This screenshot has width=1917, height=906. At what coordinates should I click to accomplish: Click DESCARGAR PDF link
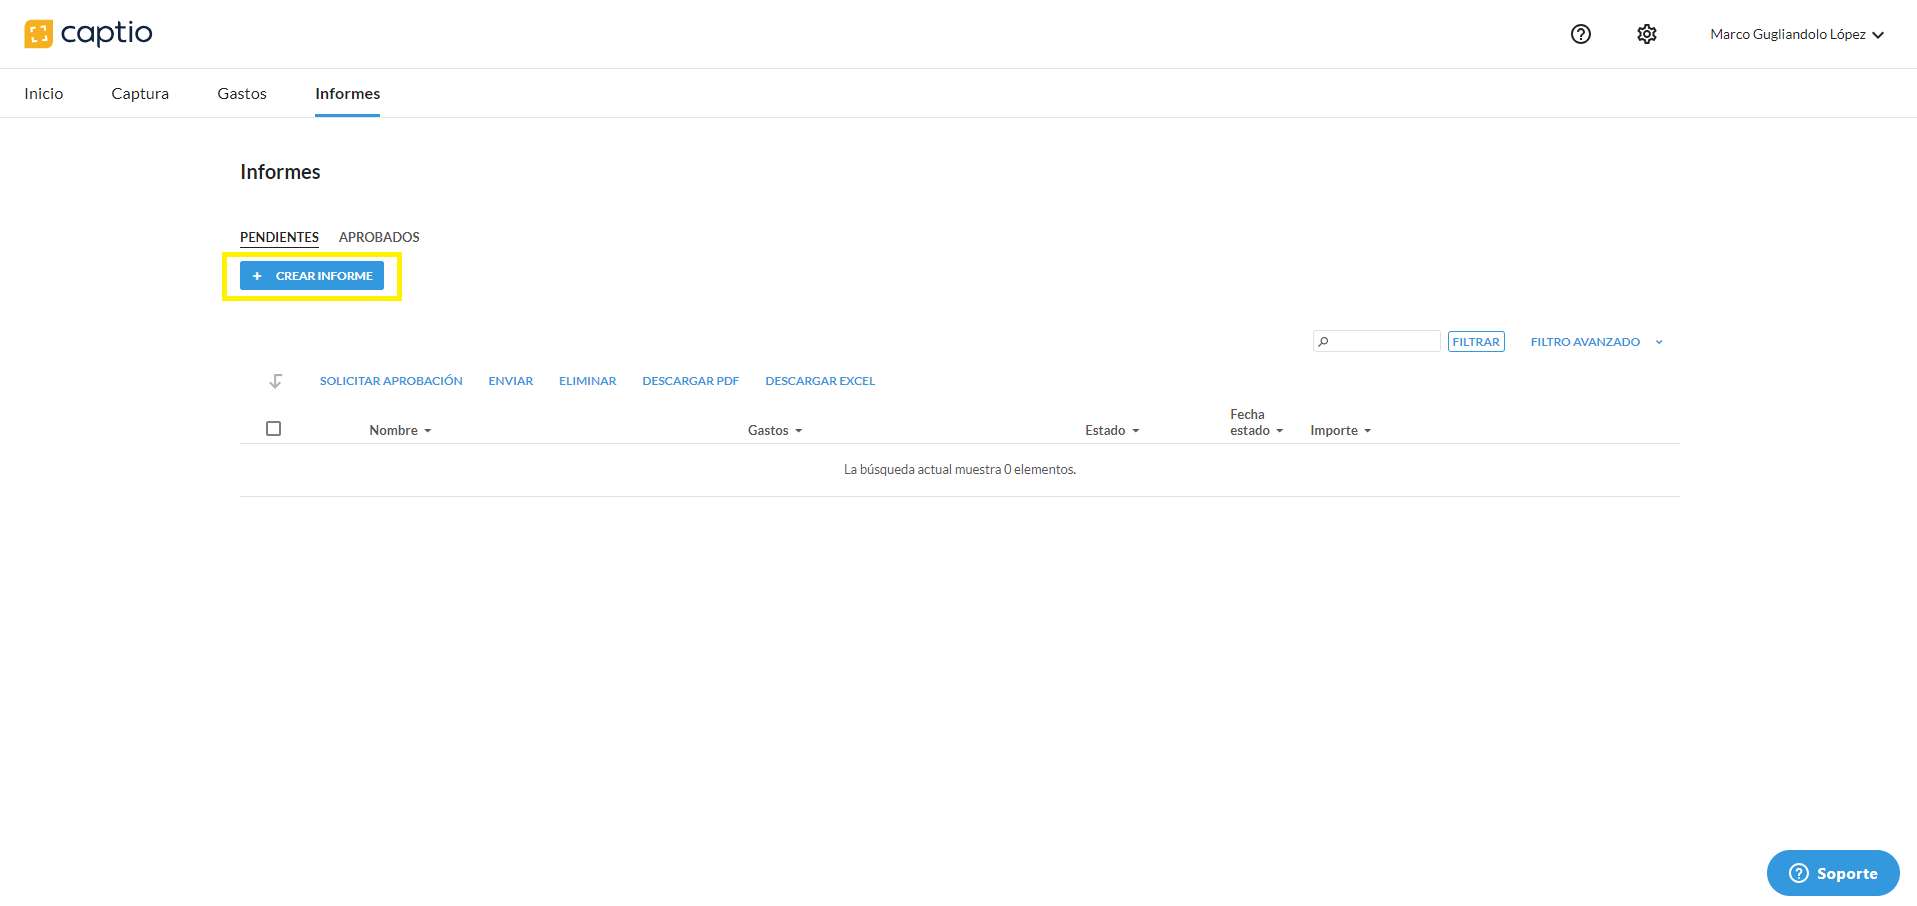coord(691,381)
